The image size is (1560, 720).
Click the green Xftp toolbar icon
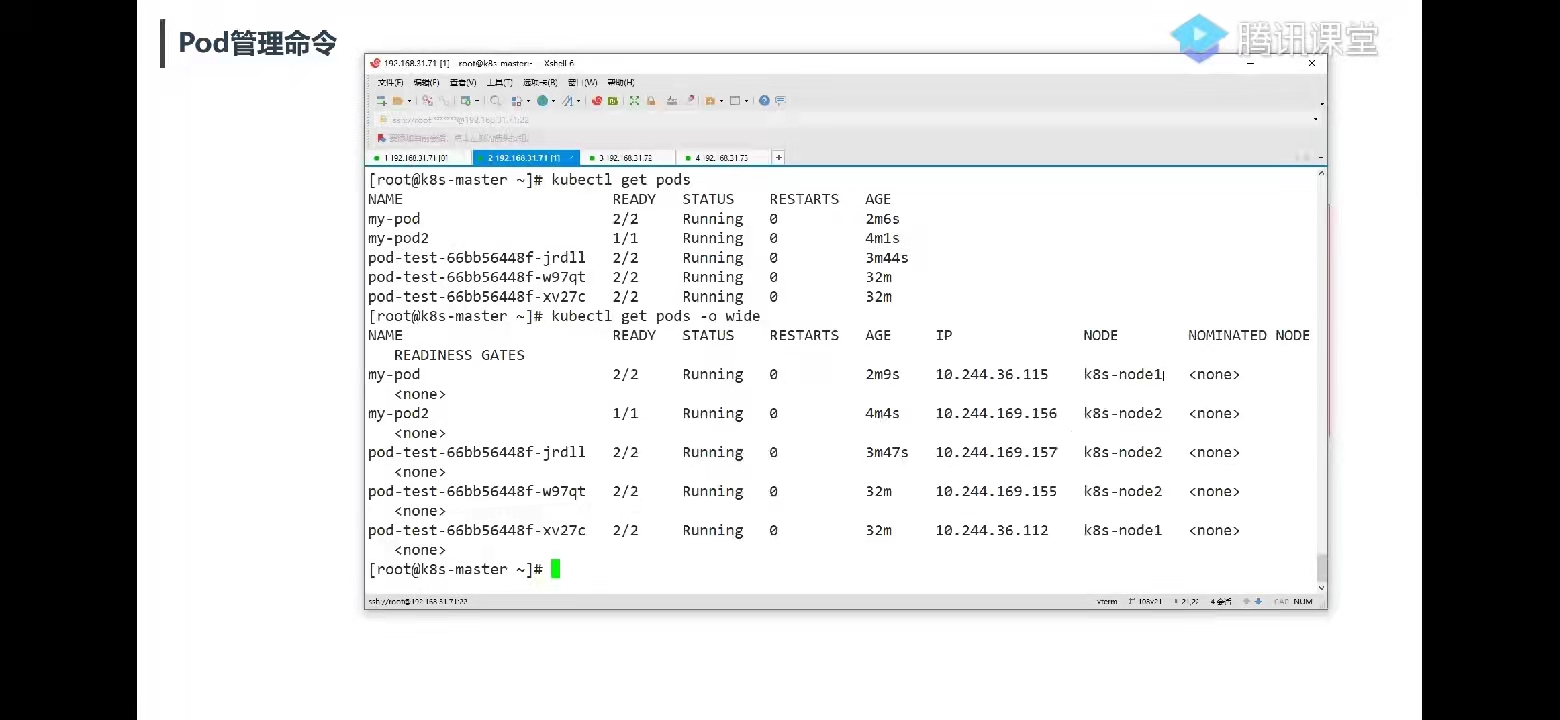point(612,101)
